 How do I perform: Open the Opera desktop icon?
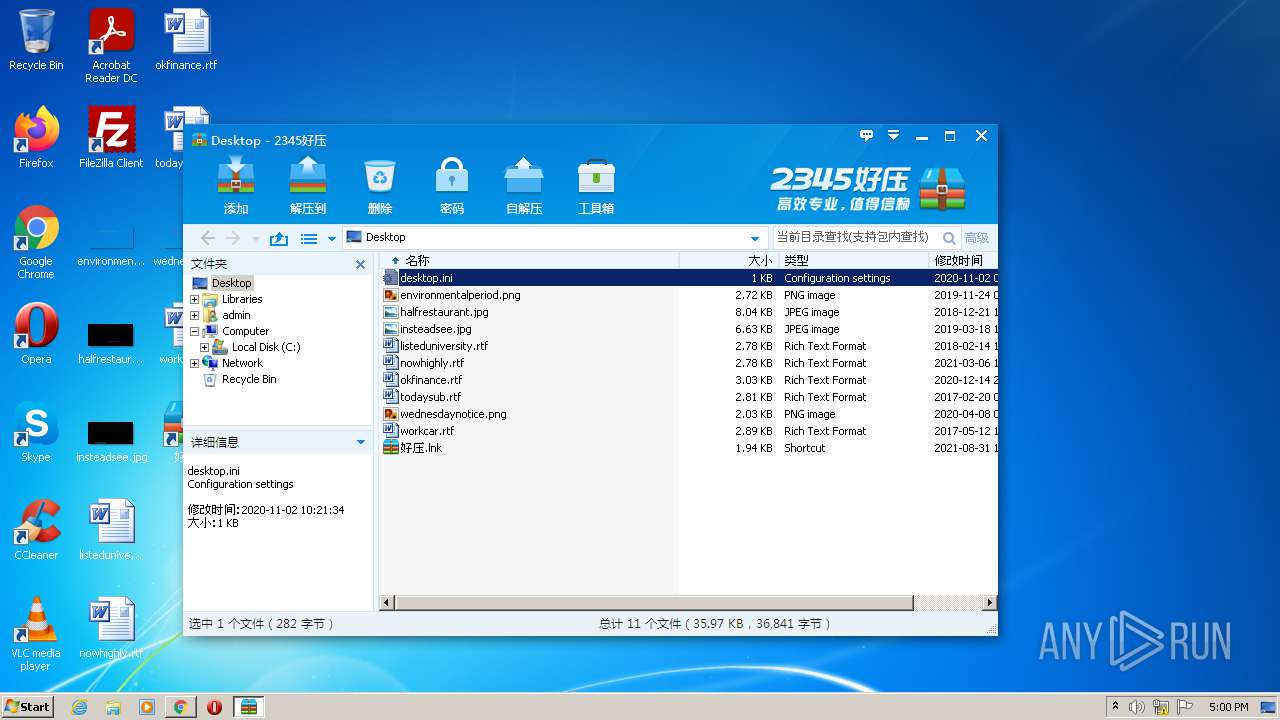click(x=36, y=334)
